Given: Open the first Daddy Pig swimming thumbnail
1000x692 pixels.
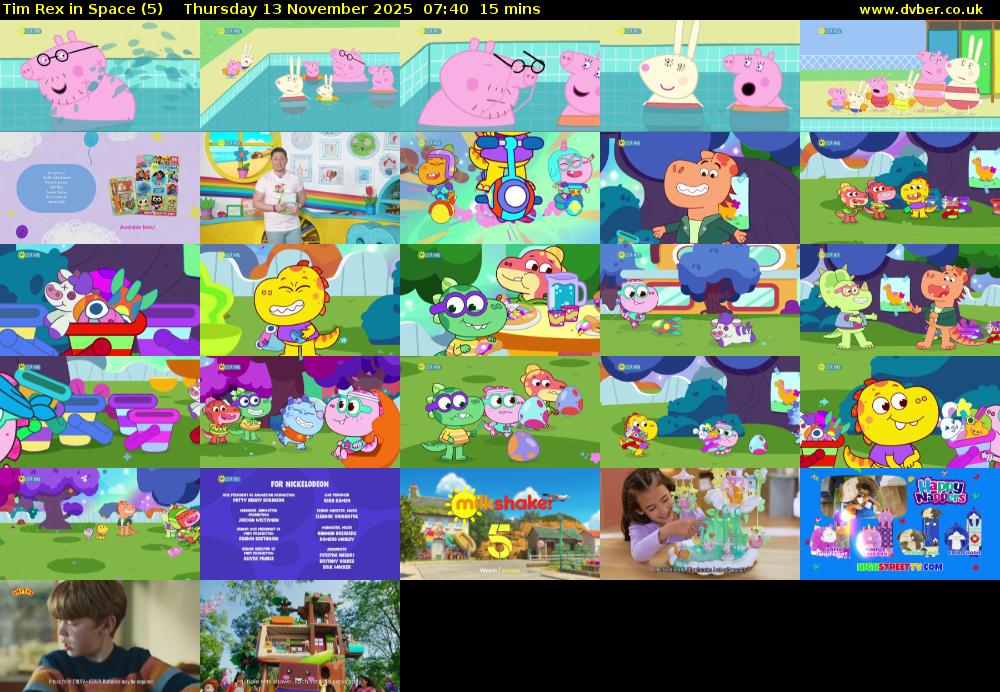Looking at the screenshot, I should point(100,76).
